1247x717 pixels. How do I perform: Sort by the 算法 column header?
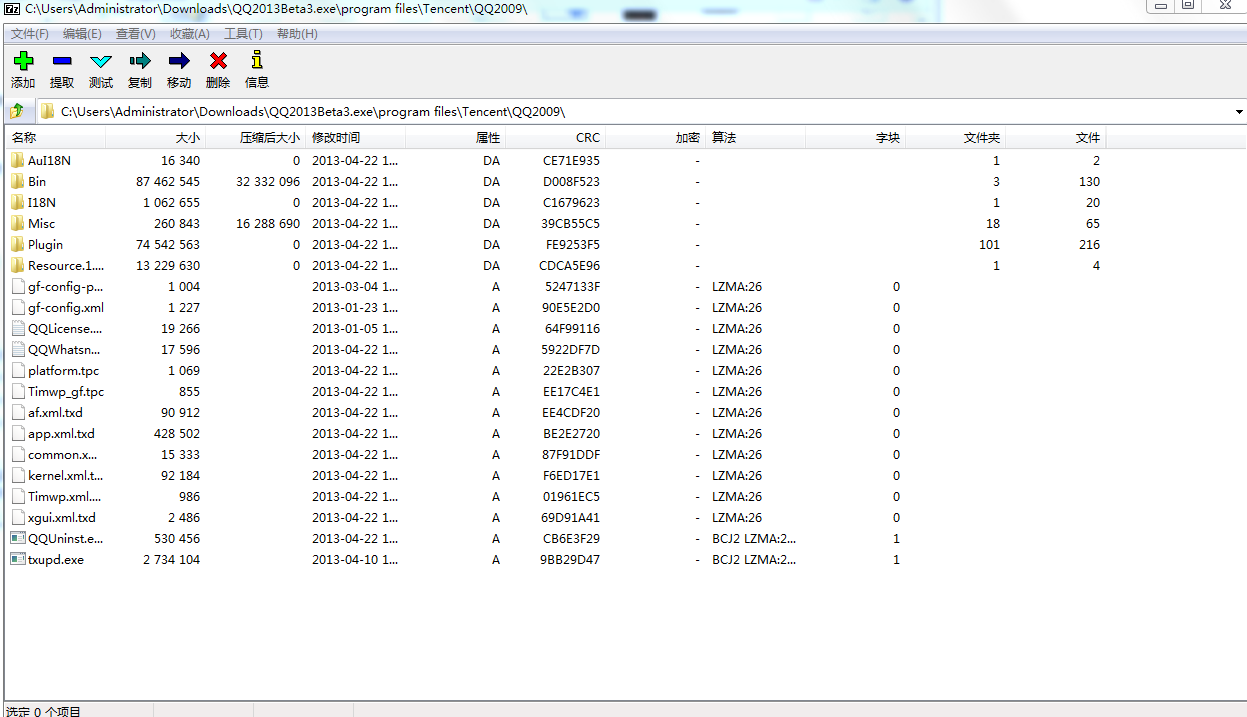[755, 138]
